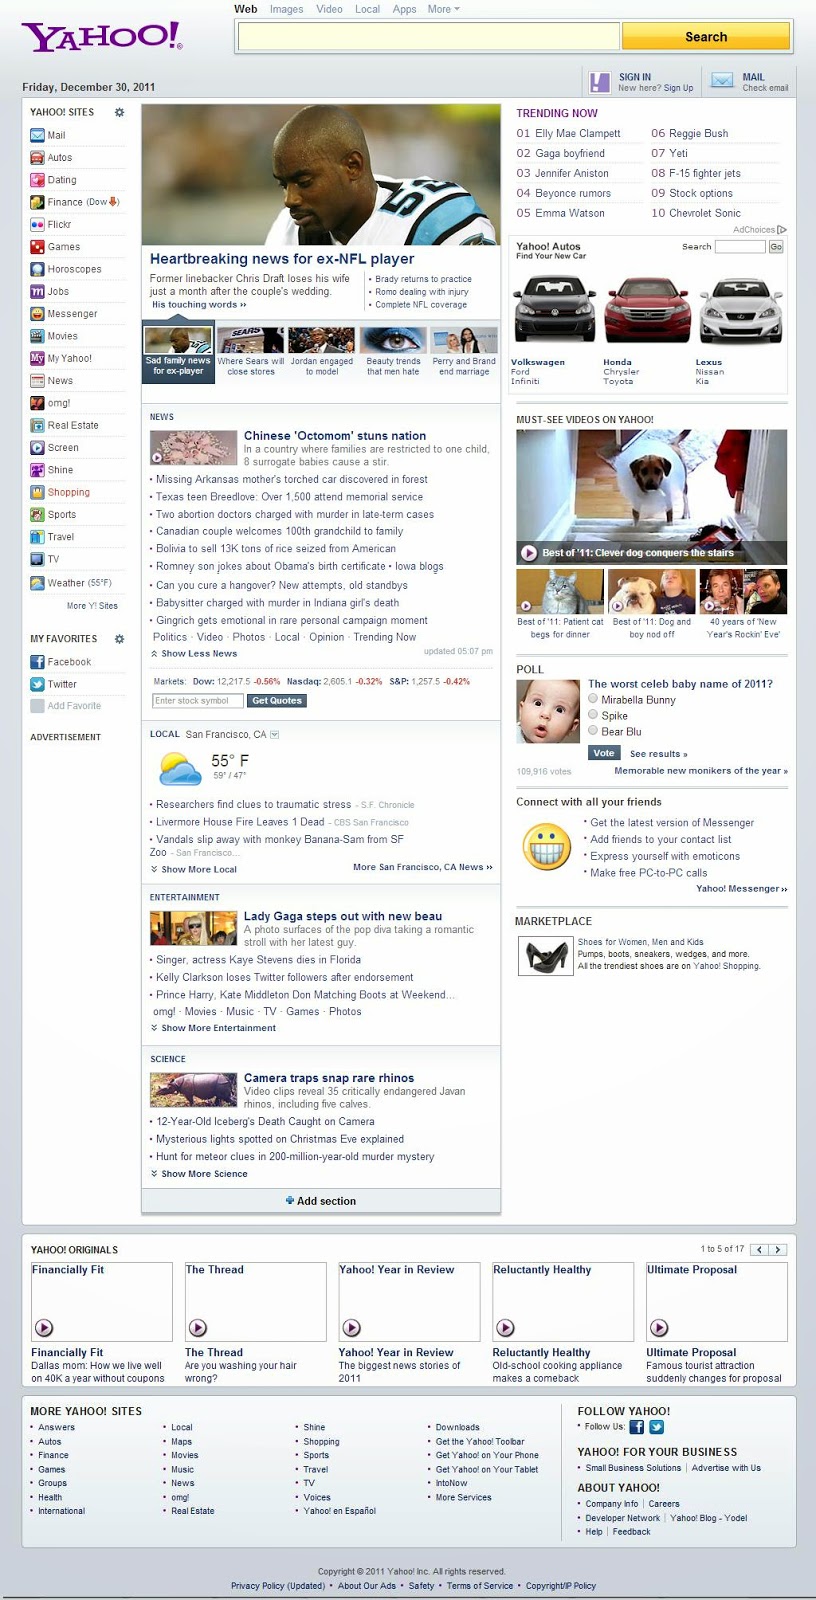Open the Sign In link
This screenshot has height=1600, width=816.
pyautogui.click(x=635, y=77)
